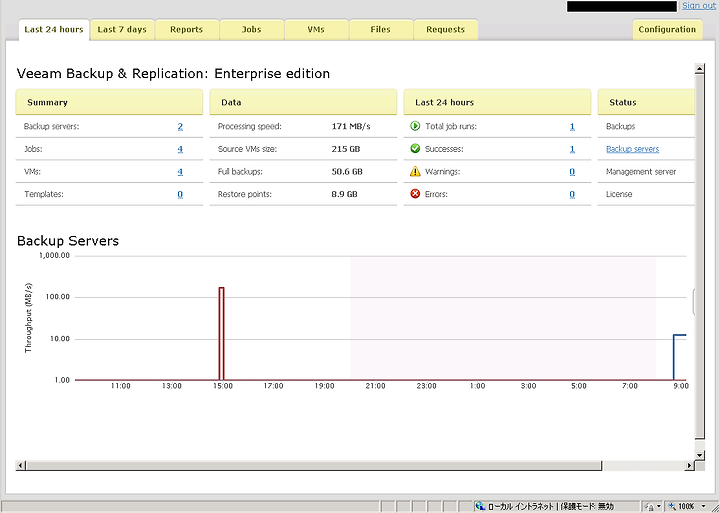Switch to the Last 24 hours tab
Image resolution: width=720 pixels, height=513 pixels.
click(x=54, y=29)
